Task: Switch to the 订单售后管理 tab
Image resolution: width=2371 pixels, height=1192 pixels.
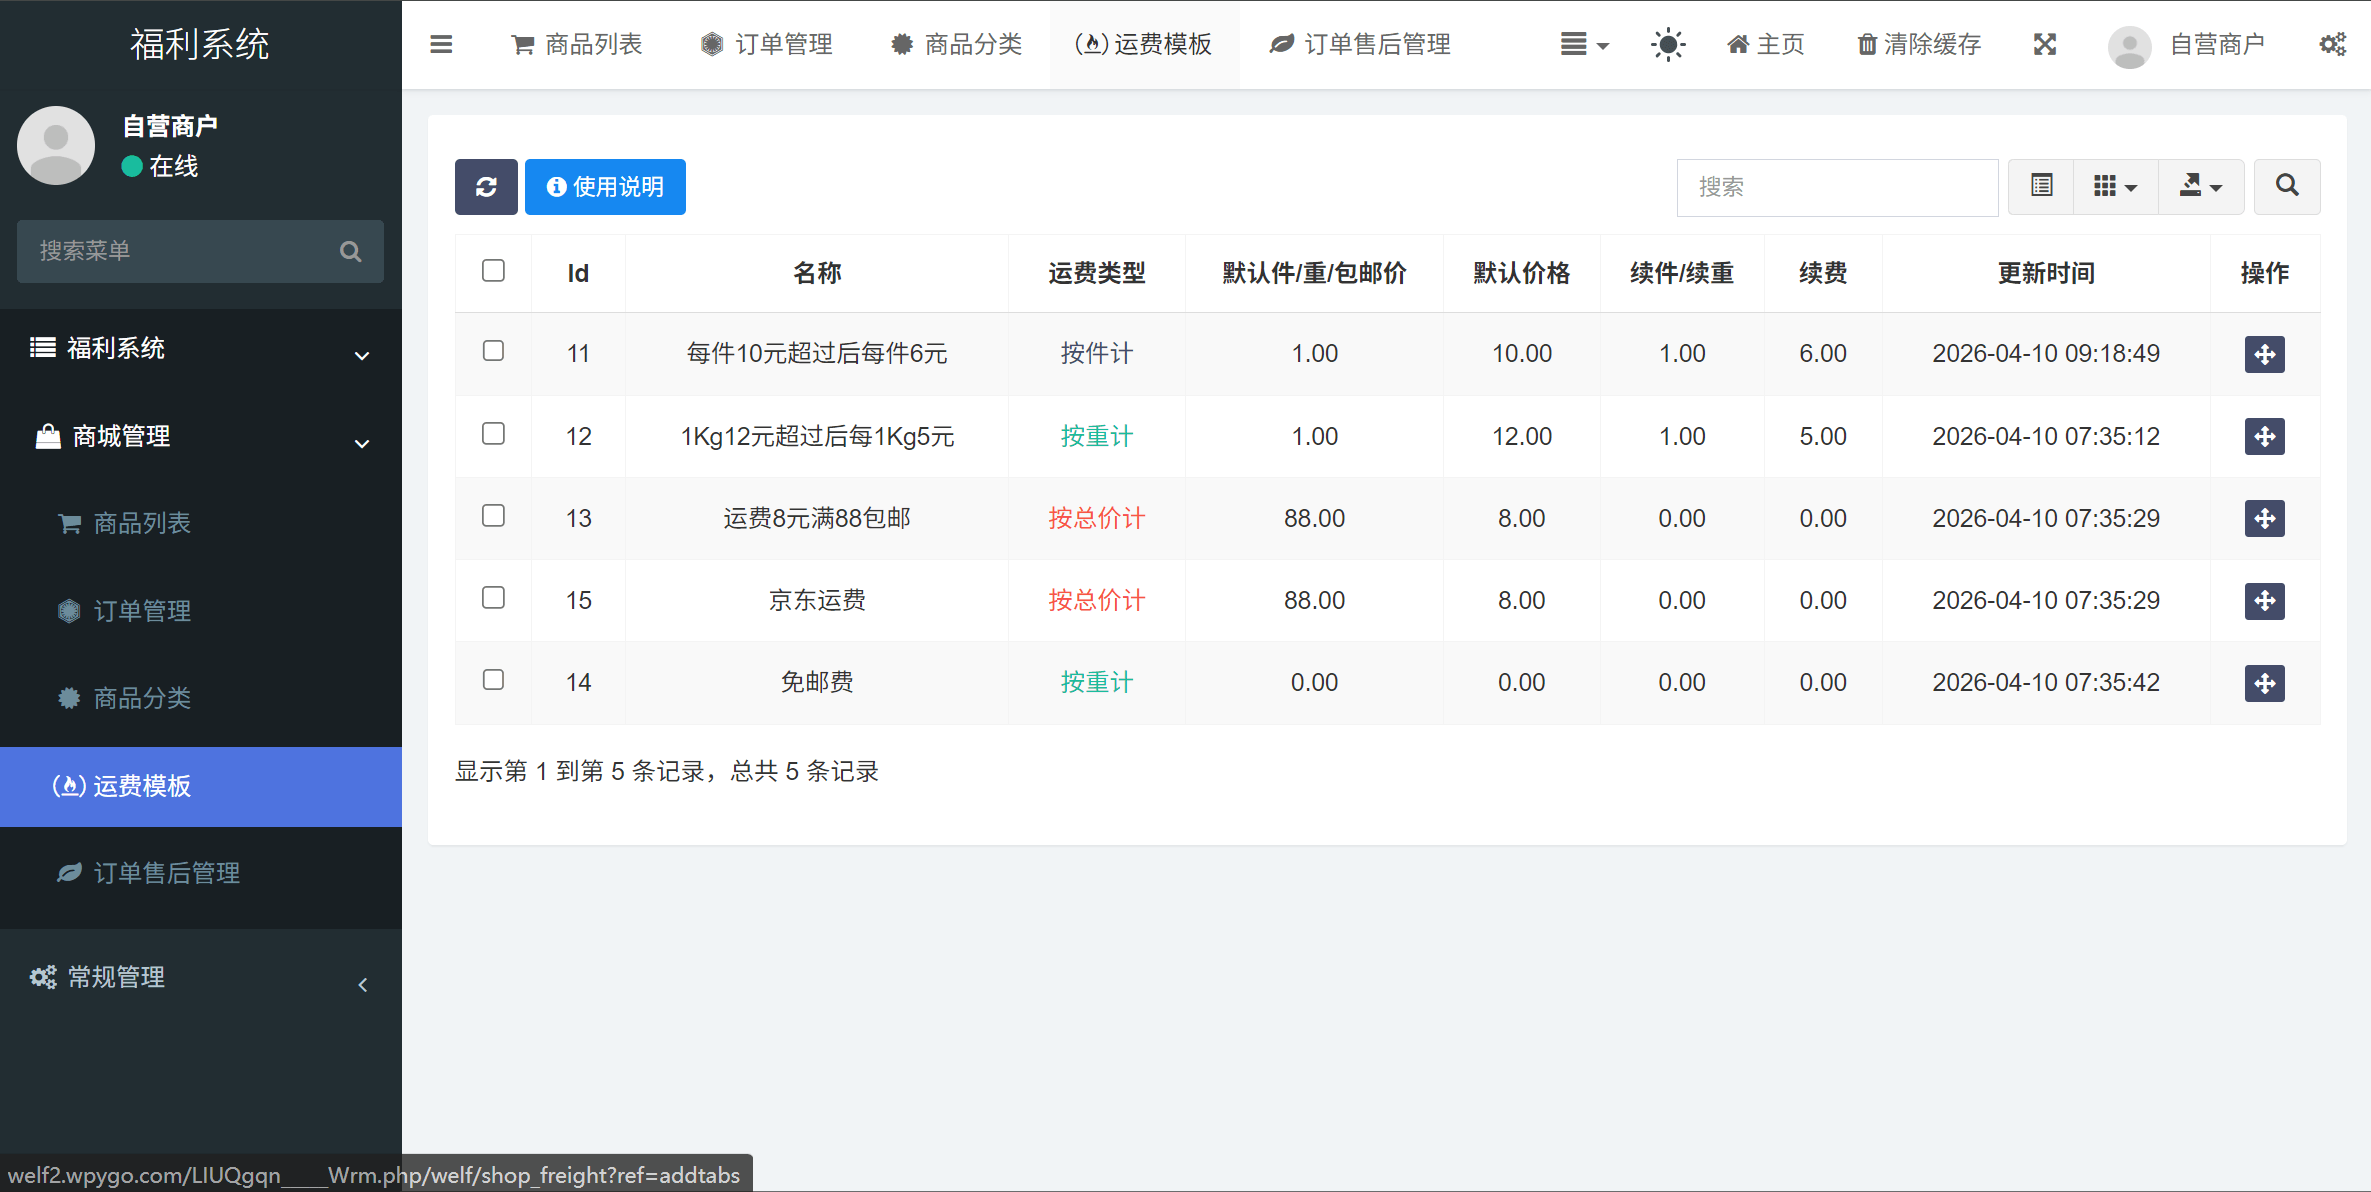Action: coord(1360,44)
